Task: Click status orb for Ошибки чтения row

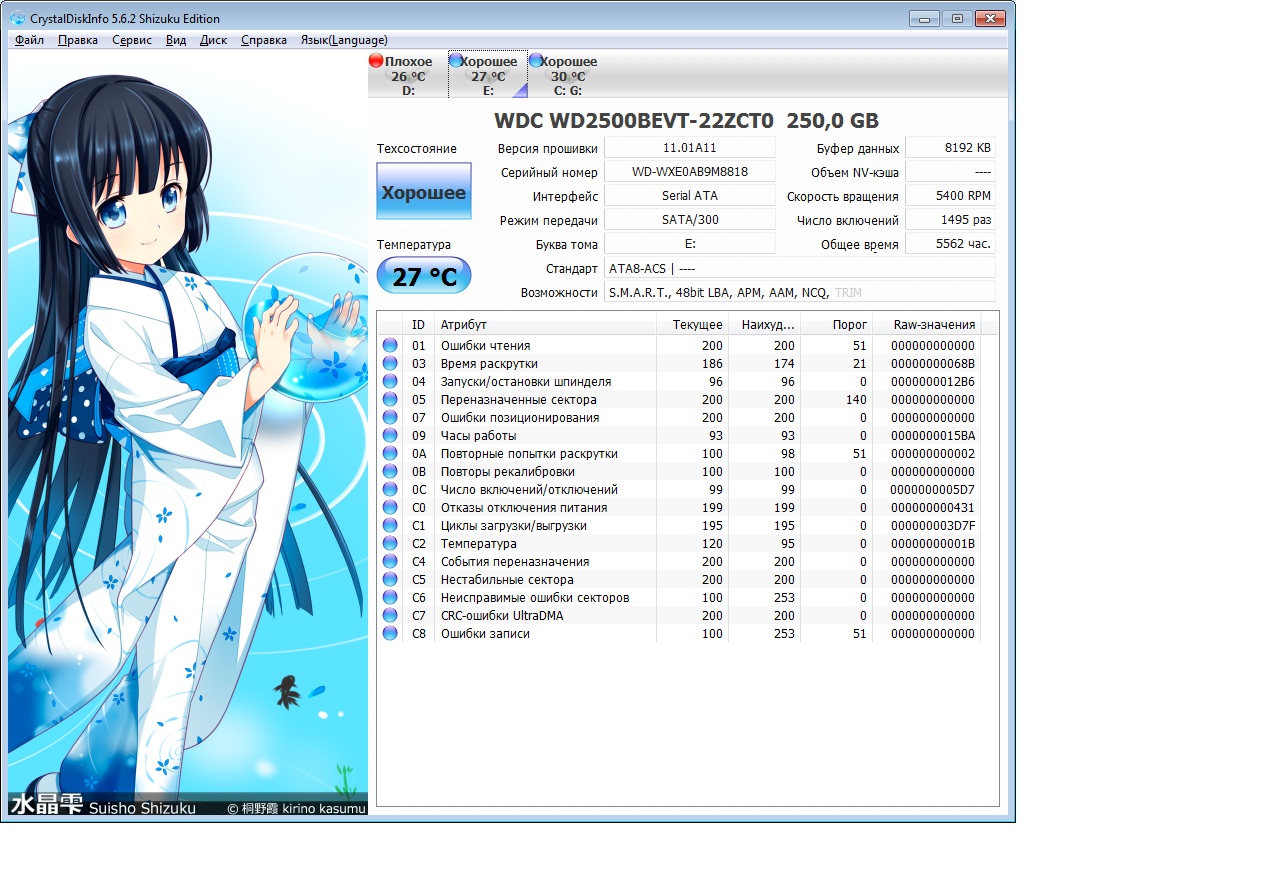Action: click(390, 346)
